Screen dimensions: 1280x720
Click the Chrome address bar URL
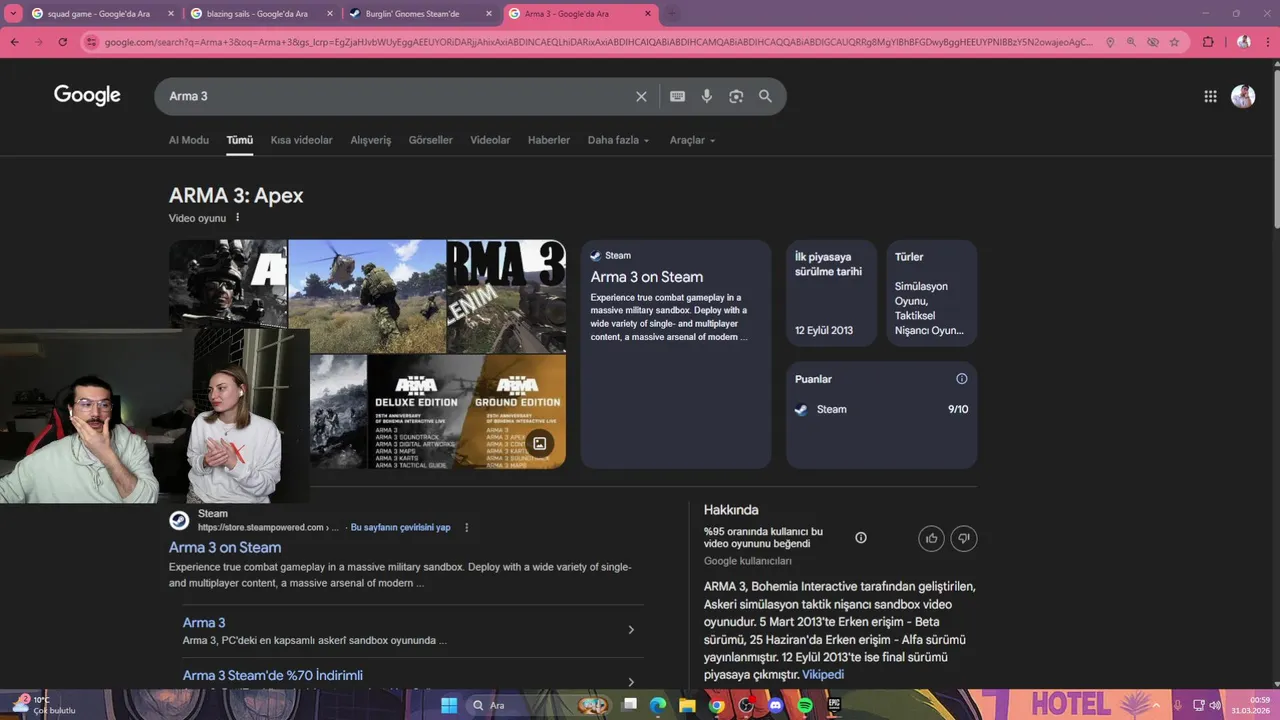(x=598, y=42)
